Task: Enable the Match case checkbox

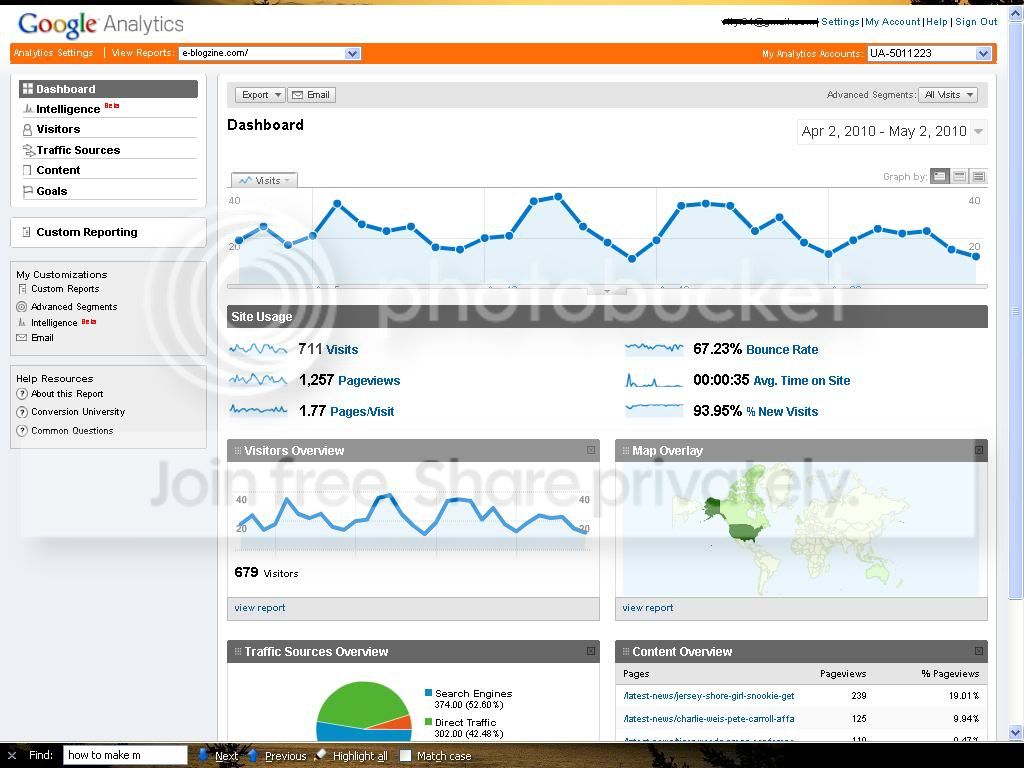Action: tap(406, 756)
